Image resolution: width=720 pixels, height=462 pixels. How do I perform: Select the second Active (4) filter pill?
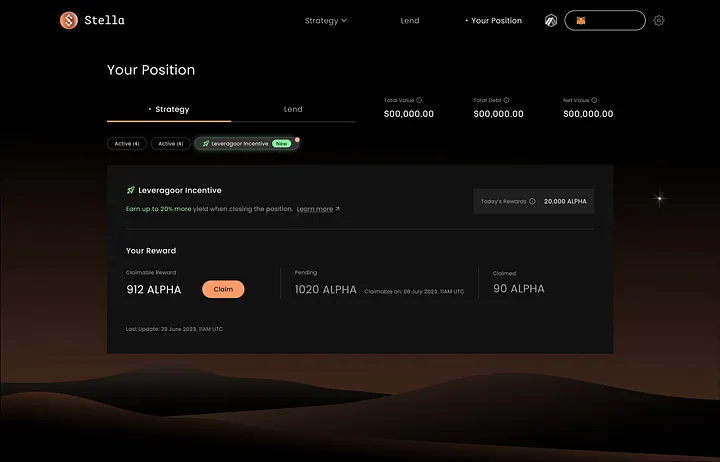pyautogui.click(x=170, y=144)
